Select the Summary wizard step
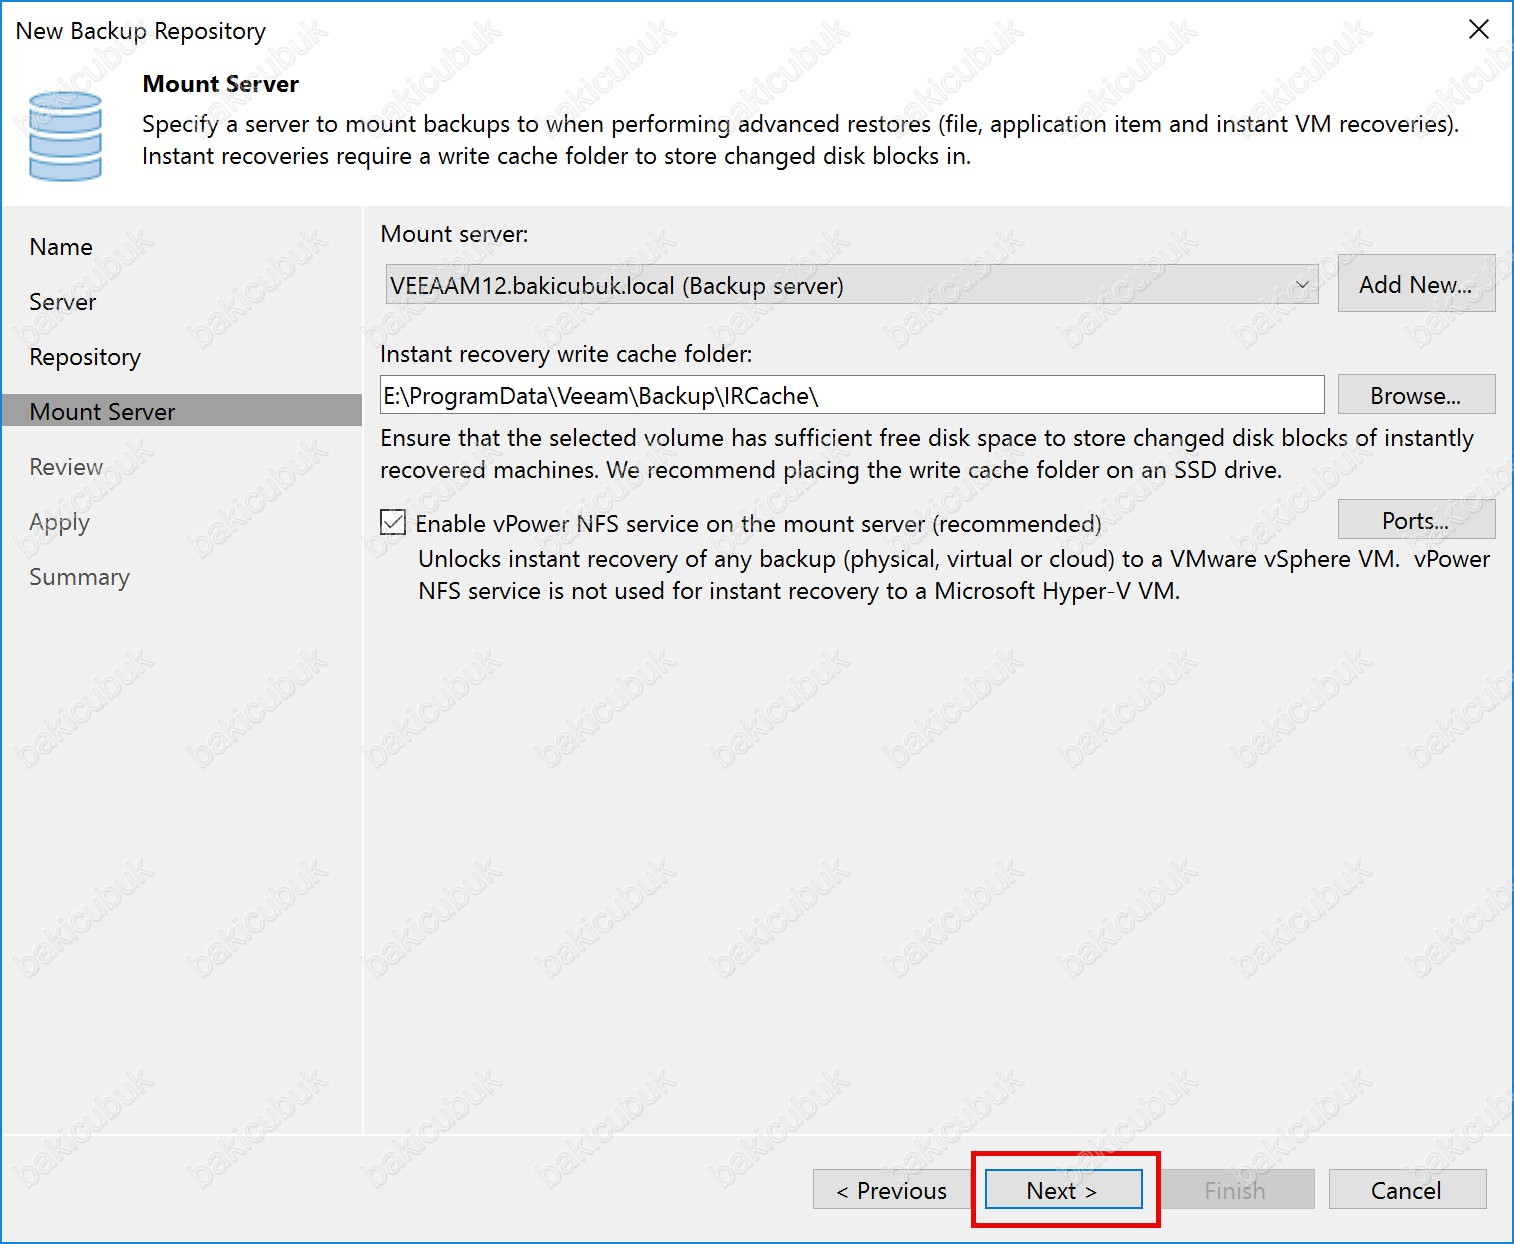Screen dimensions: 1514x1244 [79, 577]
